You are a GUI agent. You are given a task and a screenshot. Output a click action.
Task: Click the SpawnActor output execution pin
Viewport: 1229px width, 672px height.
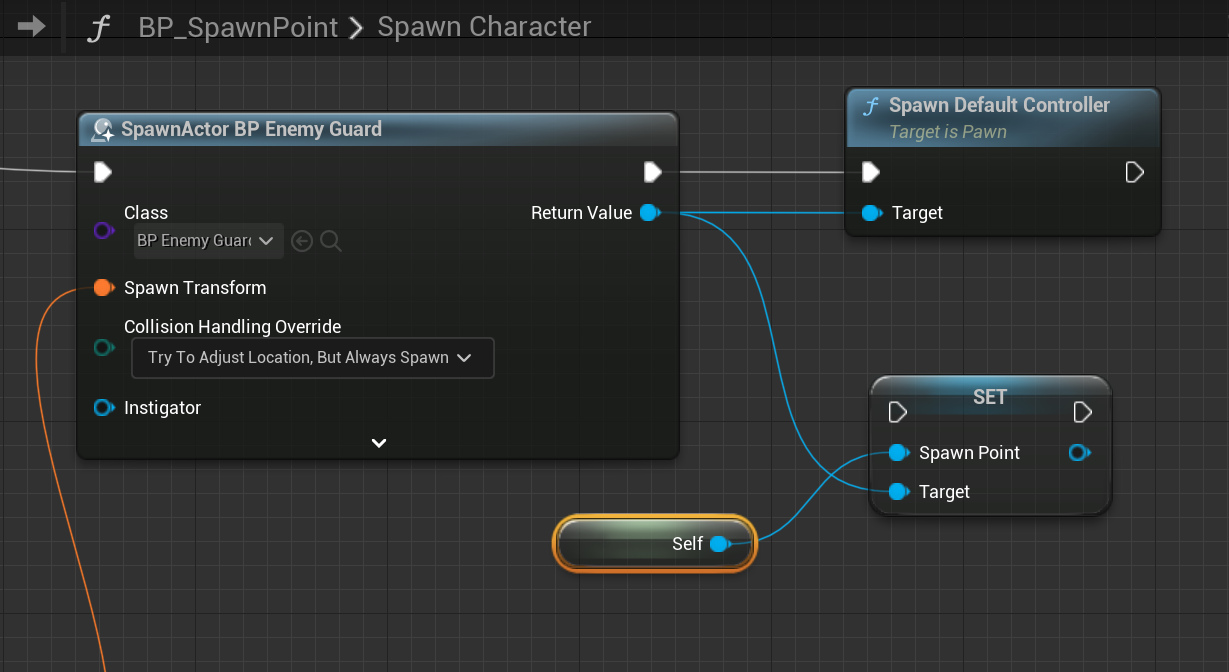[653, 173]
